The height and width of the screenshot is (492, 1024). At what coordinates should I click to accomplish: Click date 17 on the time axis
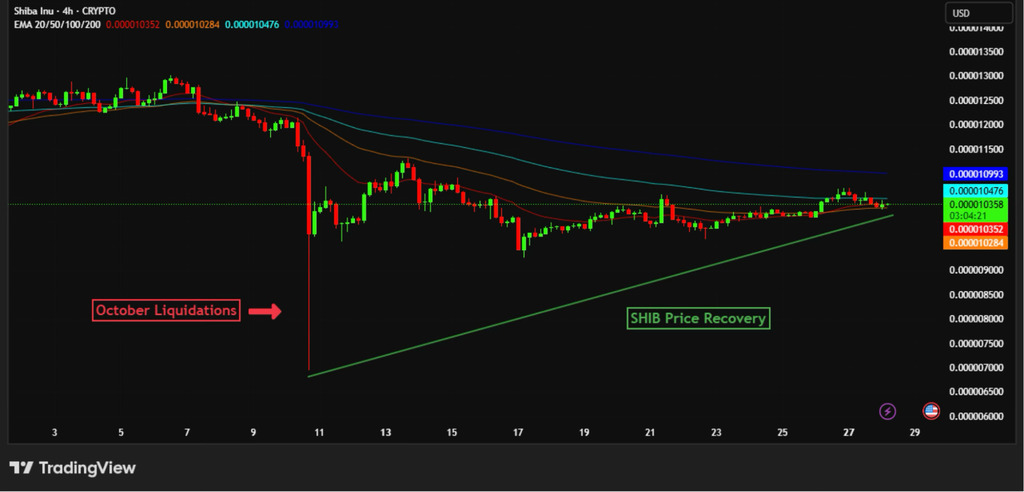coord(518,433)
